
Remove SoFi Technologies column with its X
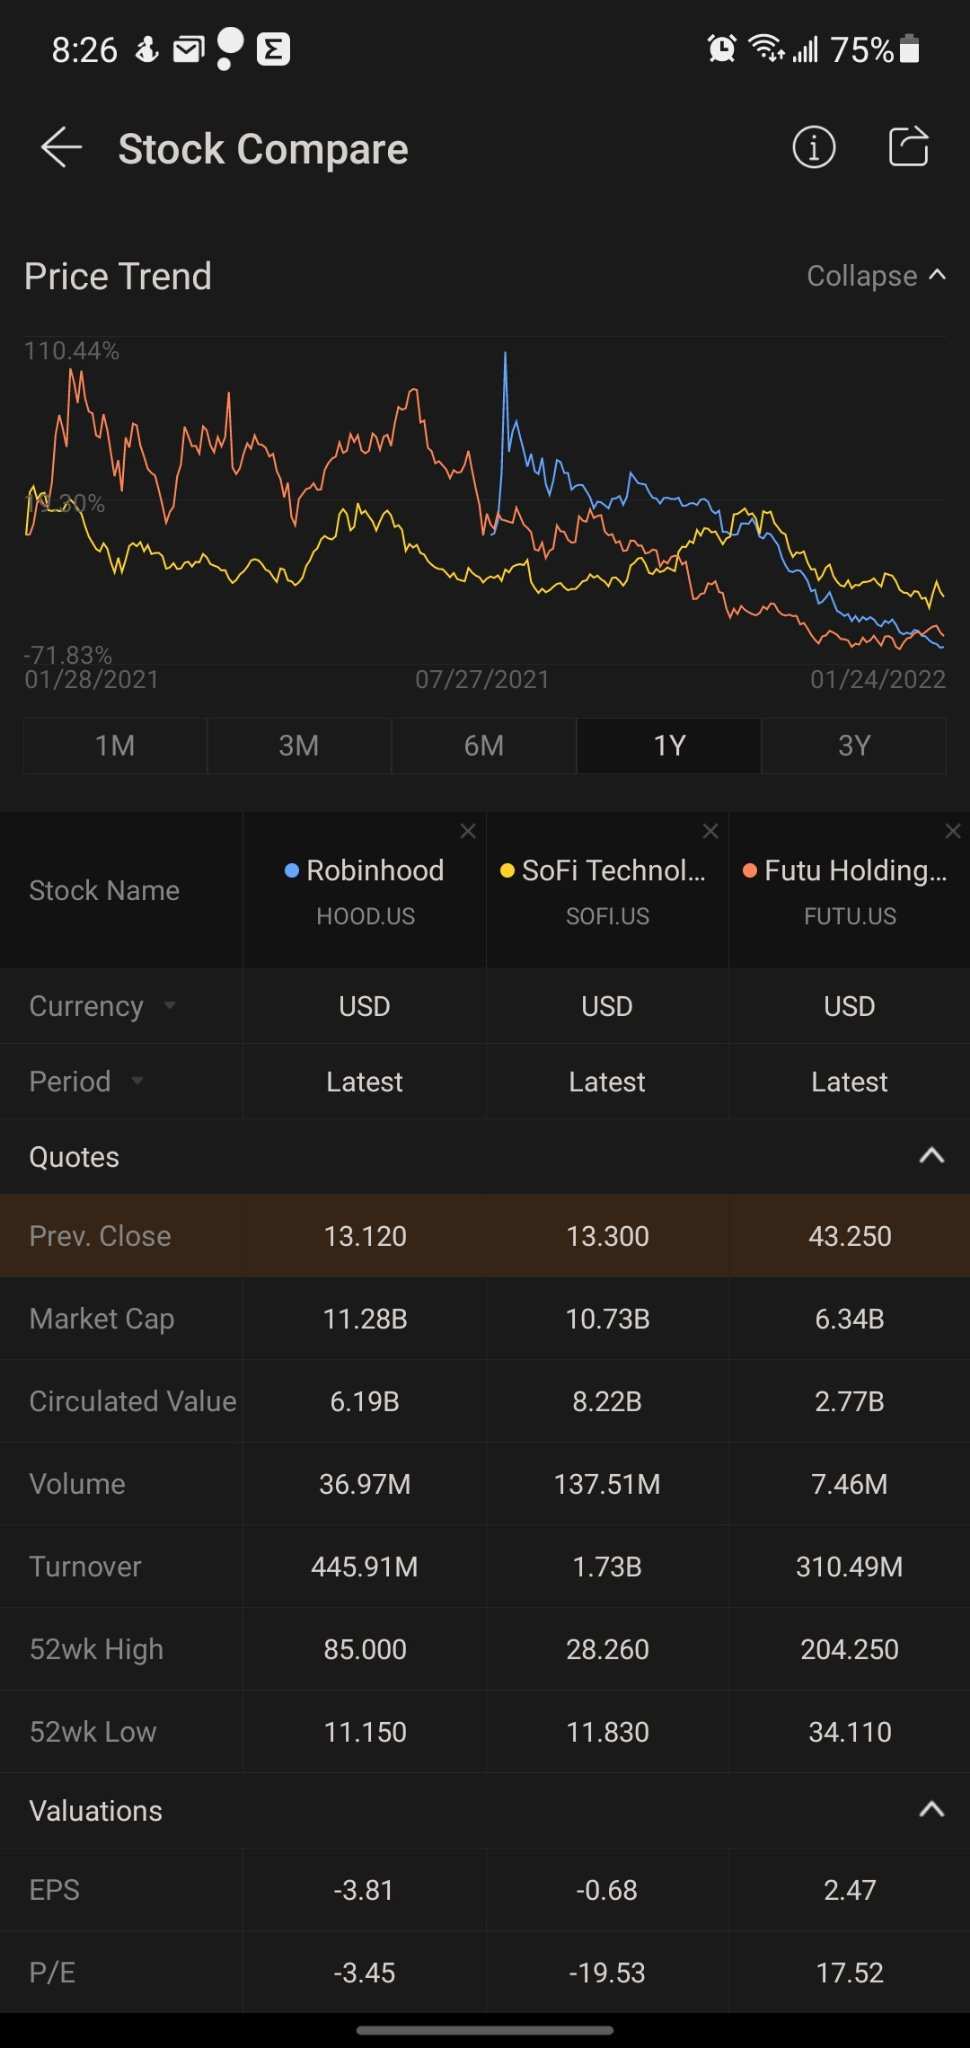(x=710, y=831)
